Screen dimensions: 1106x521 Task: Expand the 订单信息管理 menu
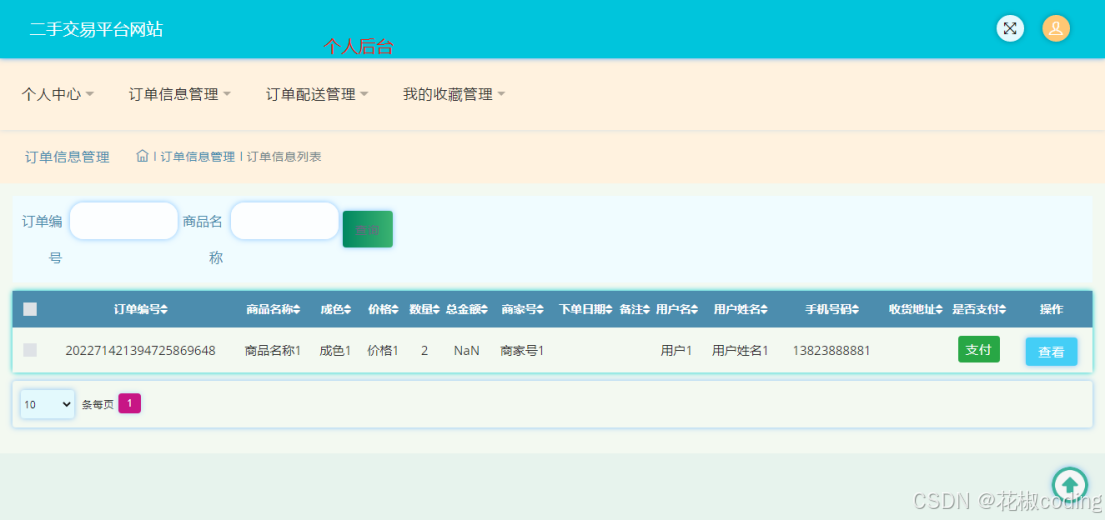(x=180, y=94)
